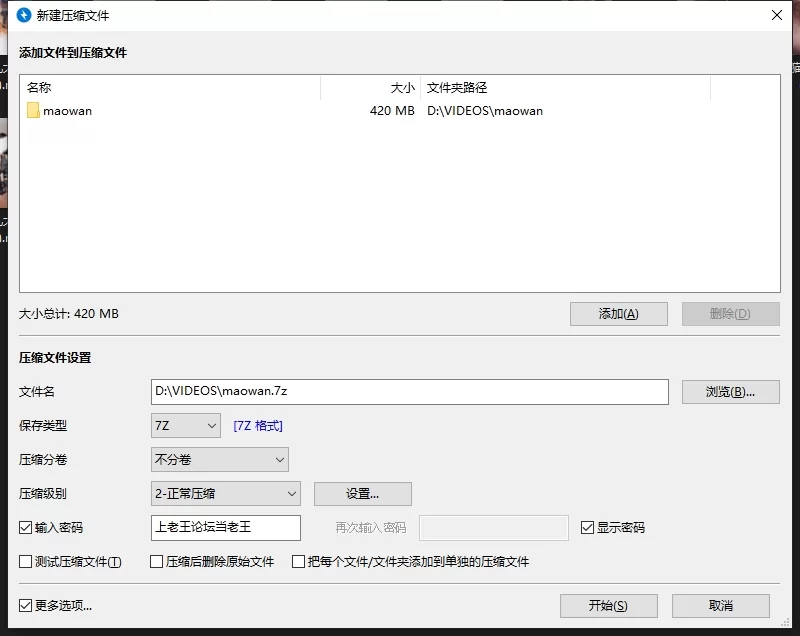The height and width of the screenshot is (636, 800).
Task: Select the maowan folder icon in list
Action: pos(33,111)
